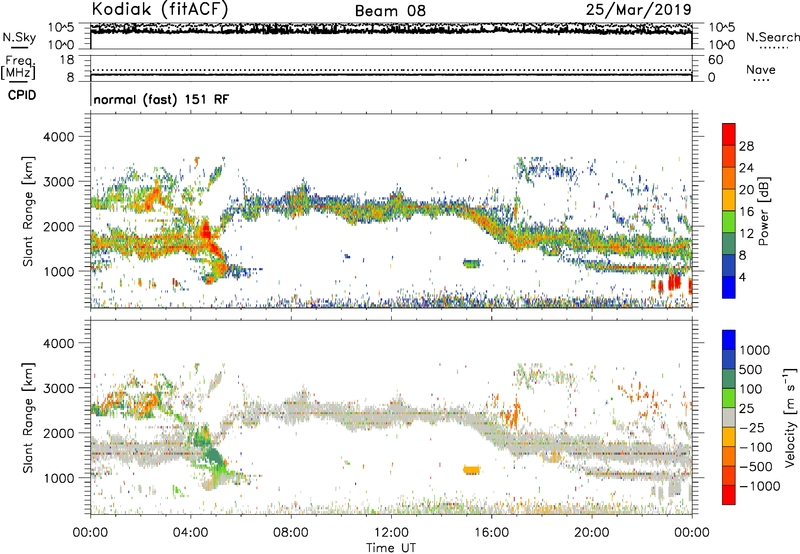The height and width of the screenshot is (554, 800).
Task: Select the 12 dB power colorbar label
Action: click(746, 233)
